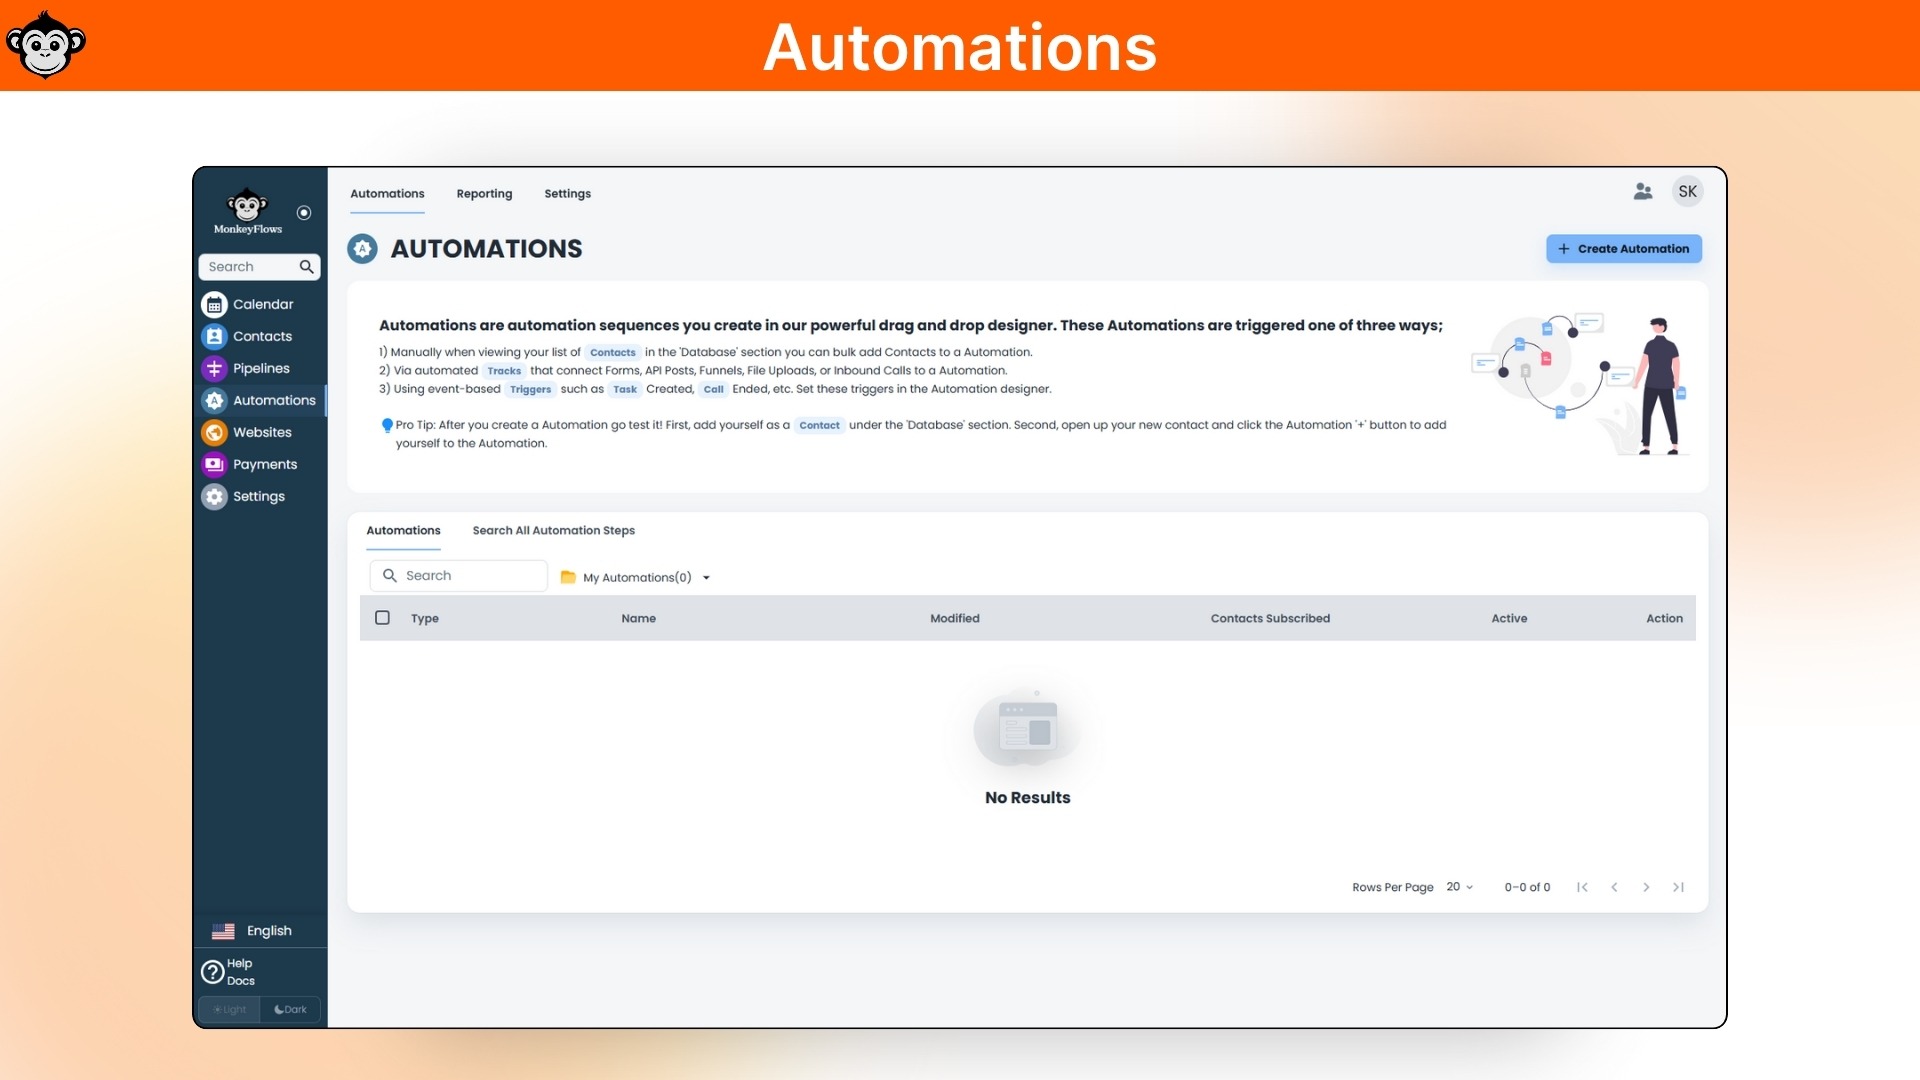Open the Rows Per Page selector
The image size is (1920, 1080).
(x=1458, y=887)
